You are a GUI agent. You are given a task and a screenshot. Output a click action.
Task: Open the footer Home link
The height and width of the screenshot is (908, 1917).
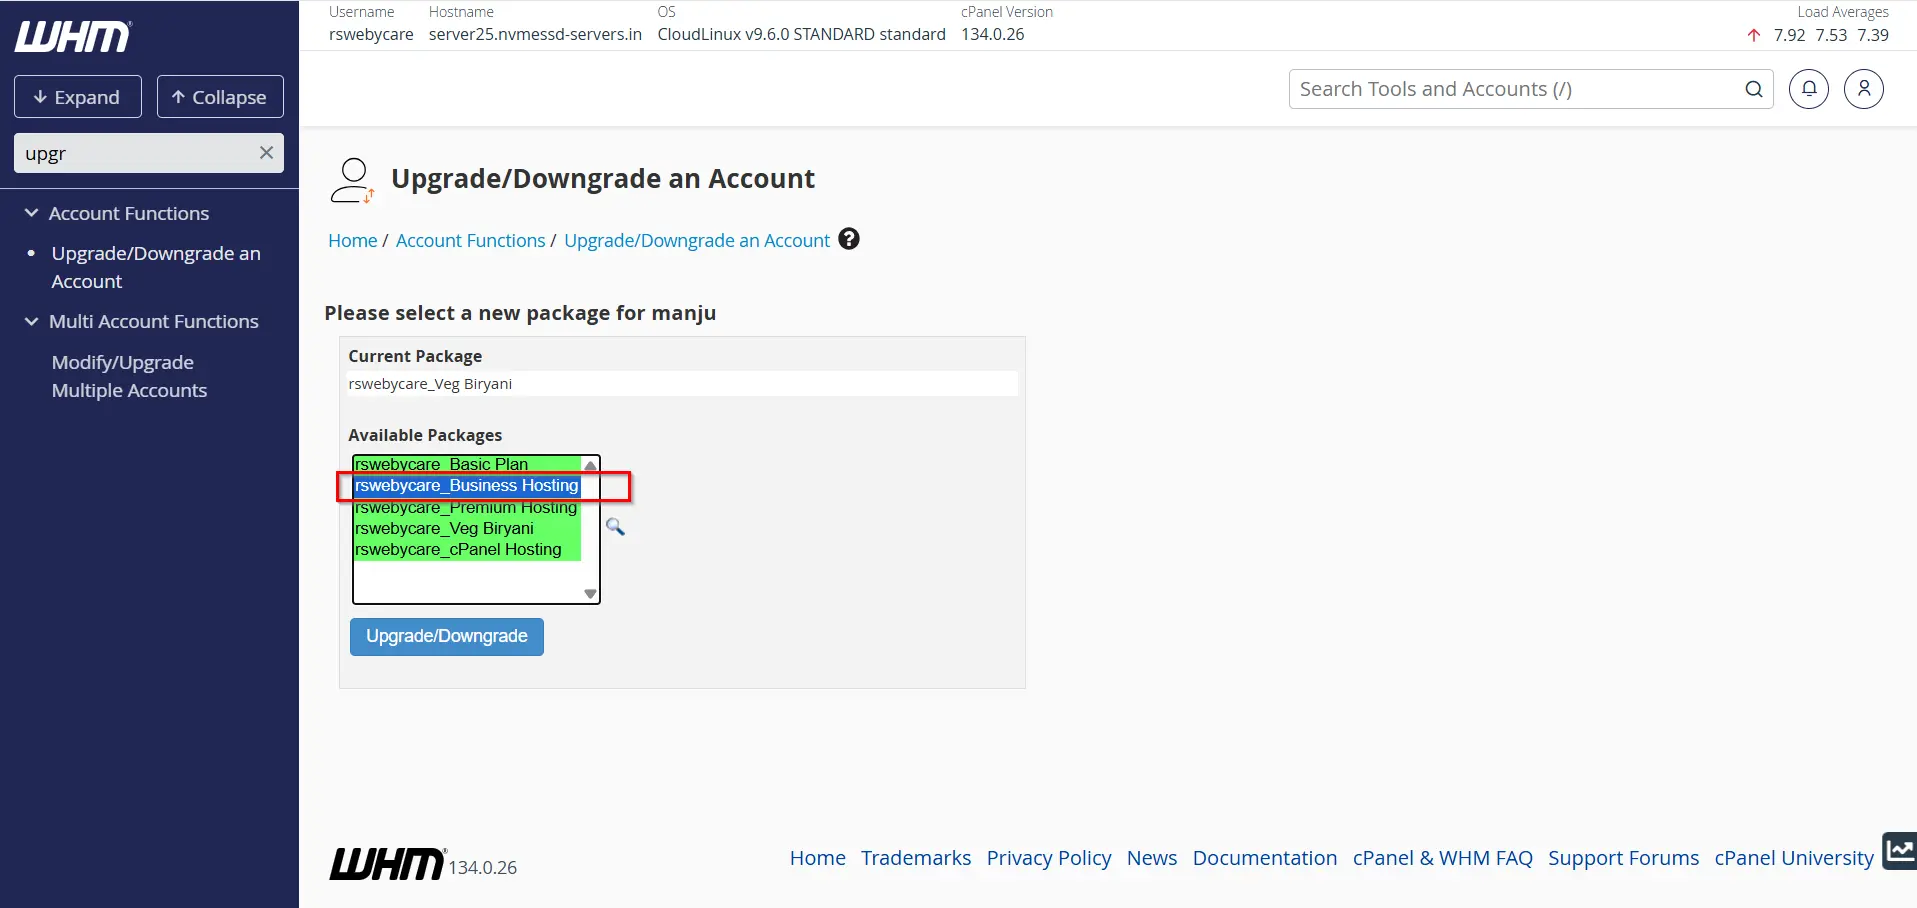click(x=817, y=858)
